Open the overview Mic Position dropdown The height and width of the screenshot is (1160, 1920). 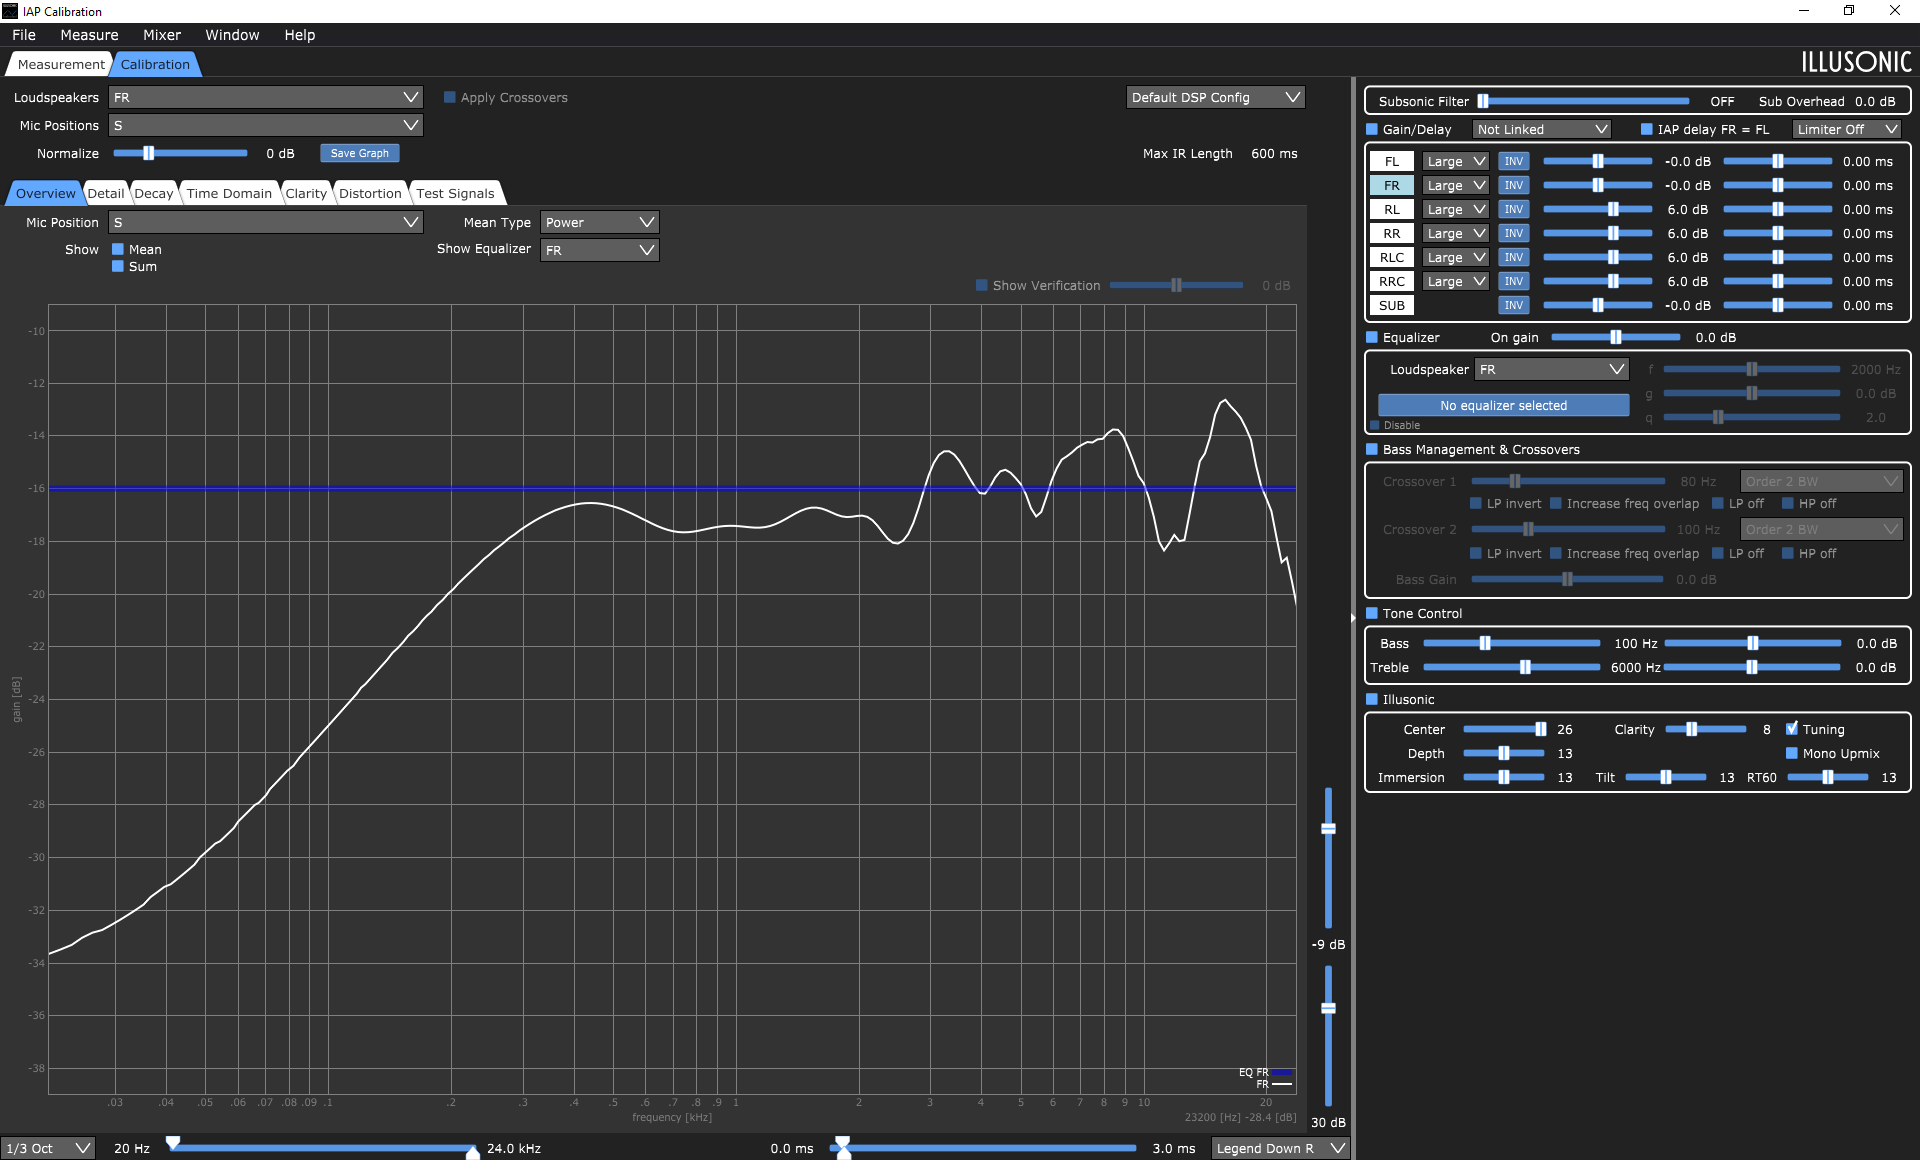(x=266, y=222)
